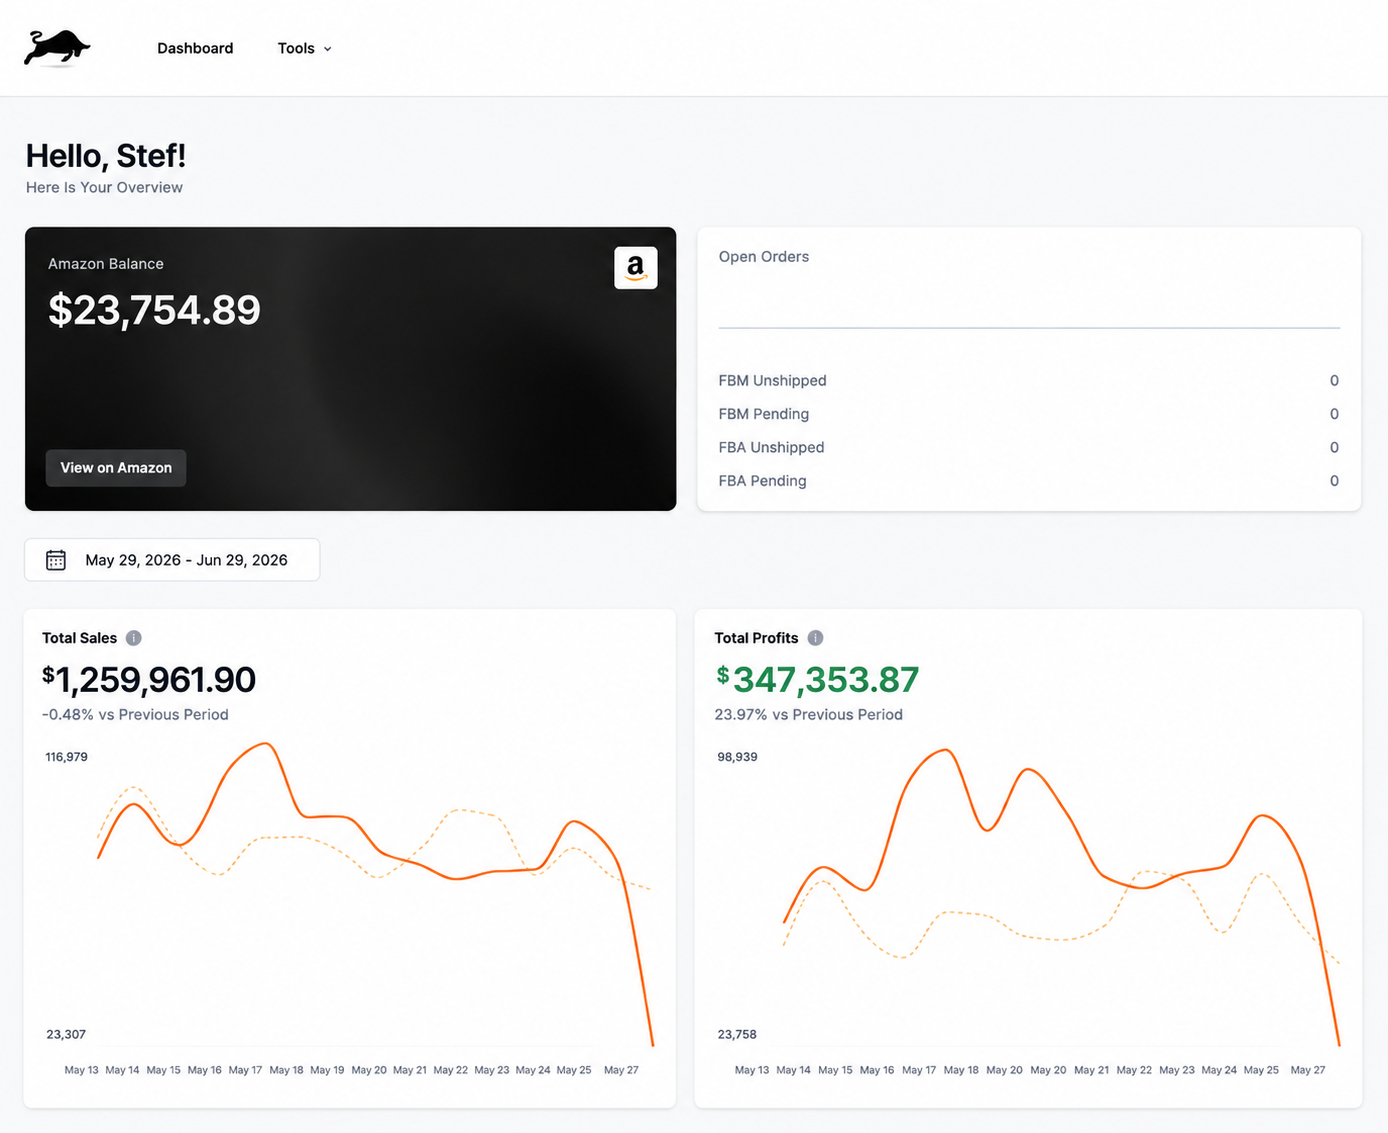This screenshot has width=1388, height=1133.
Task: Select the FBA Unshipped row
Action: coord(1029,447)
